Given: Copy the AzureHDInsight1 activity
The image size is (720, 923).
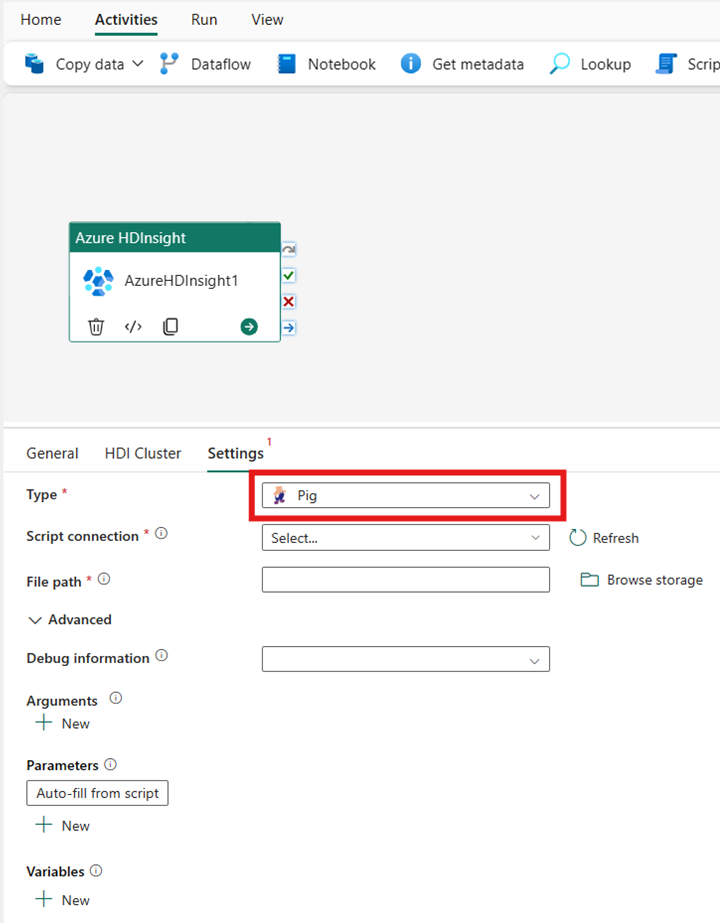Looking at the screenshot, I should (x=170, y=326).
